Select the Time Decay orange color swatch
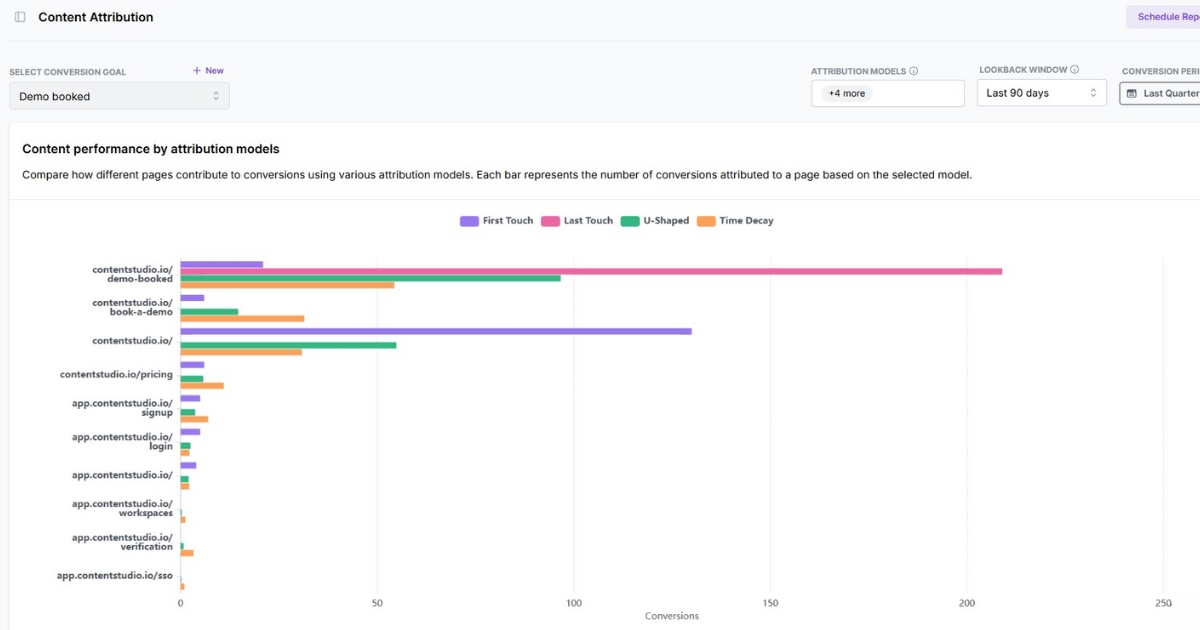The image size is (1200, 630). click(704, 220)
